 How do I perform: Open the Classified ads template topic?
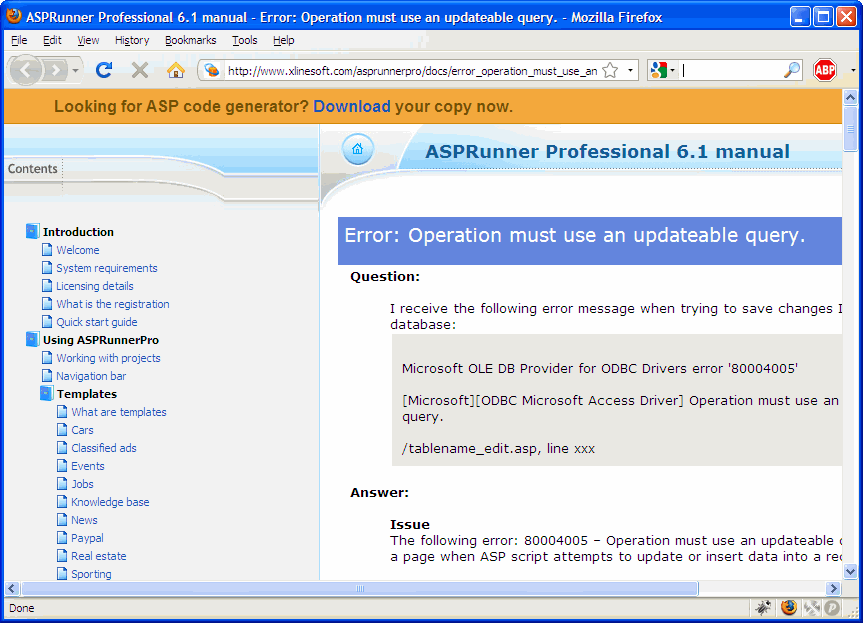[104, 448]
